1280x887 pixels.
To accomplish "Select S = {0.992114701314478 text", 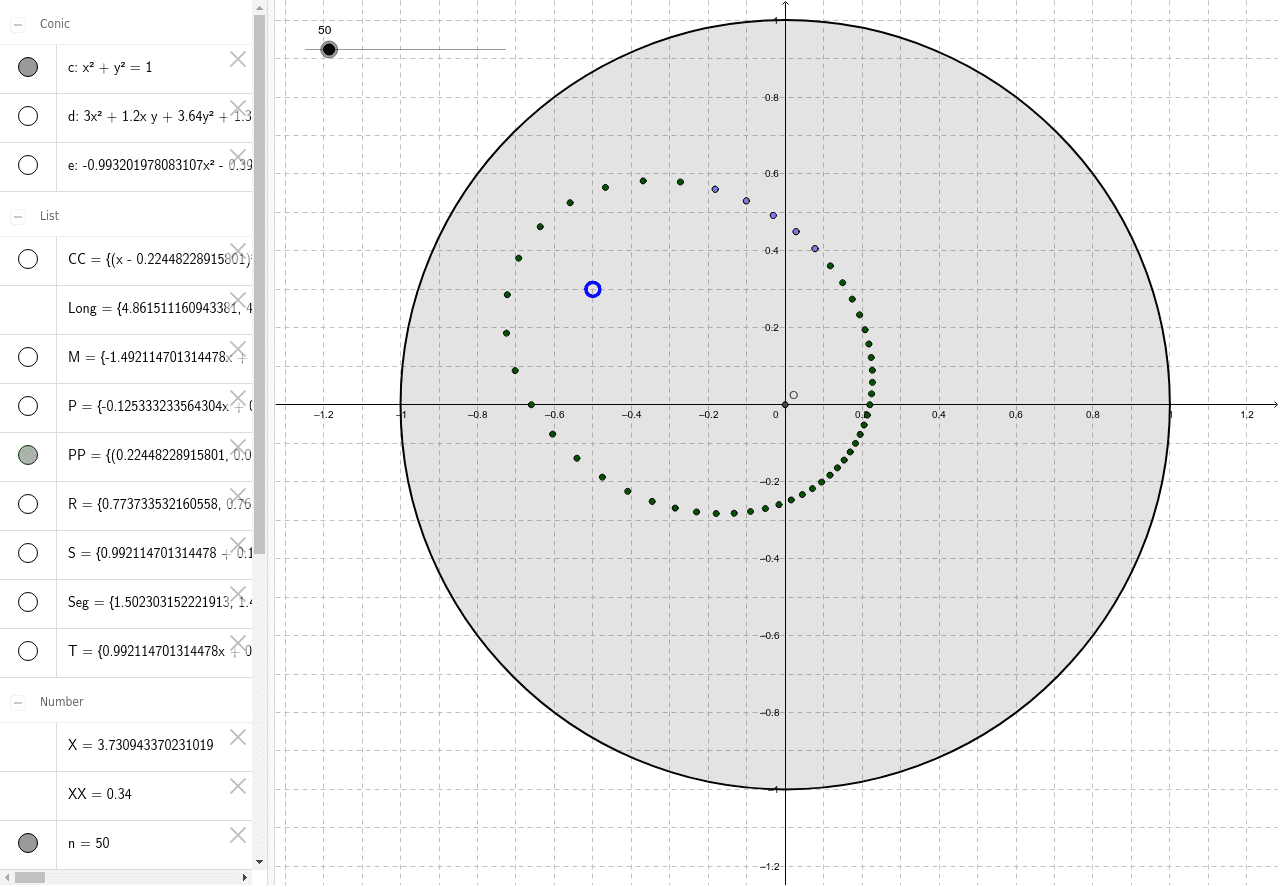I will tap(160, 553).
